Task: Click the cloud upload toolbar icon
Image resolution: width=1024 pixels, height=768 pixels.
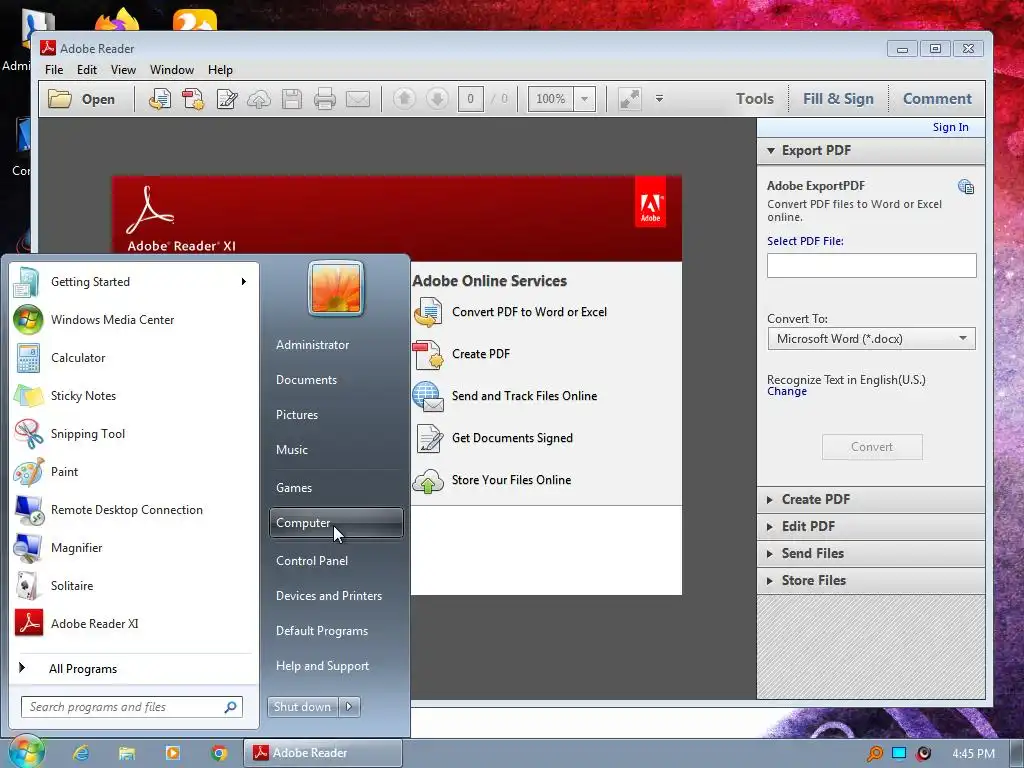Action: 259,99
